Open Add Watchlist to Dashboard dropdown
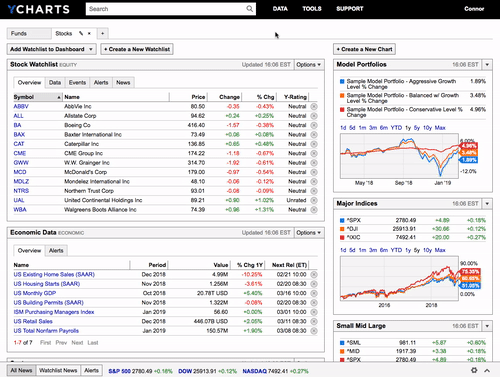This screenshot has height=377, width=500. coord(52,49)
